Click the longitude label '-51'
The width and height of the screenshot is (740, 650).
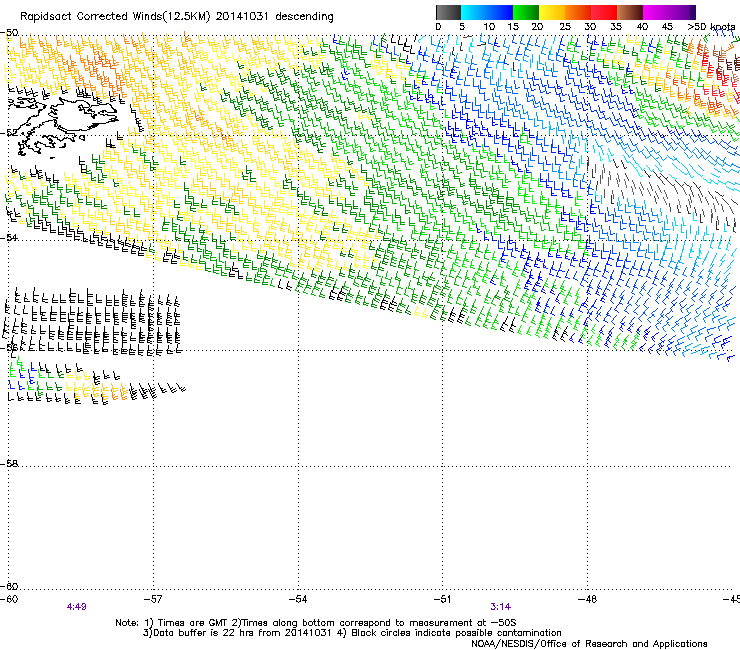[442, 599]
